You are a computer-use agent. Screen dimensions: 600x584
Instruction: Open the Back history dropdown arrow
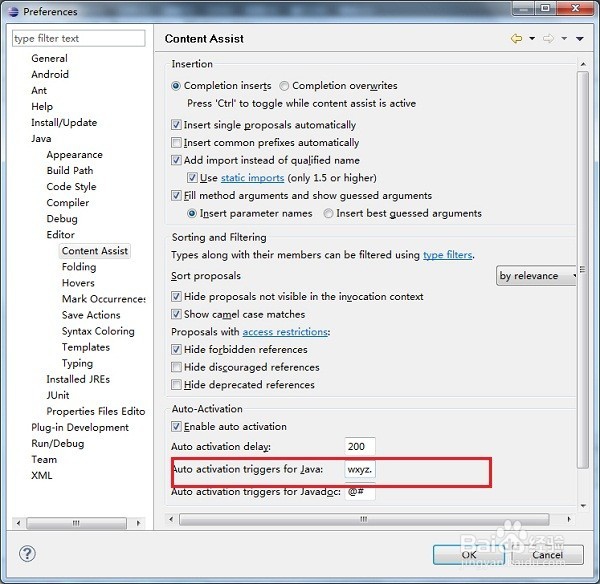pyautogui.click(x=532, y=39)
